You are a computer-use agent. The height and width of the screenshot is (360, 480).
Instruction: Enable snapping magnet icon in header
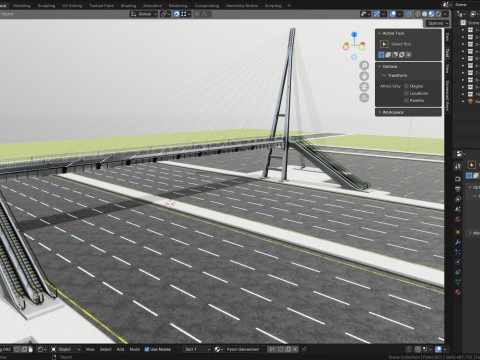click(177, 14)
